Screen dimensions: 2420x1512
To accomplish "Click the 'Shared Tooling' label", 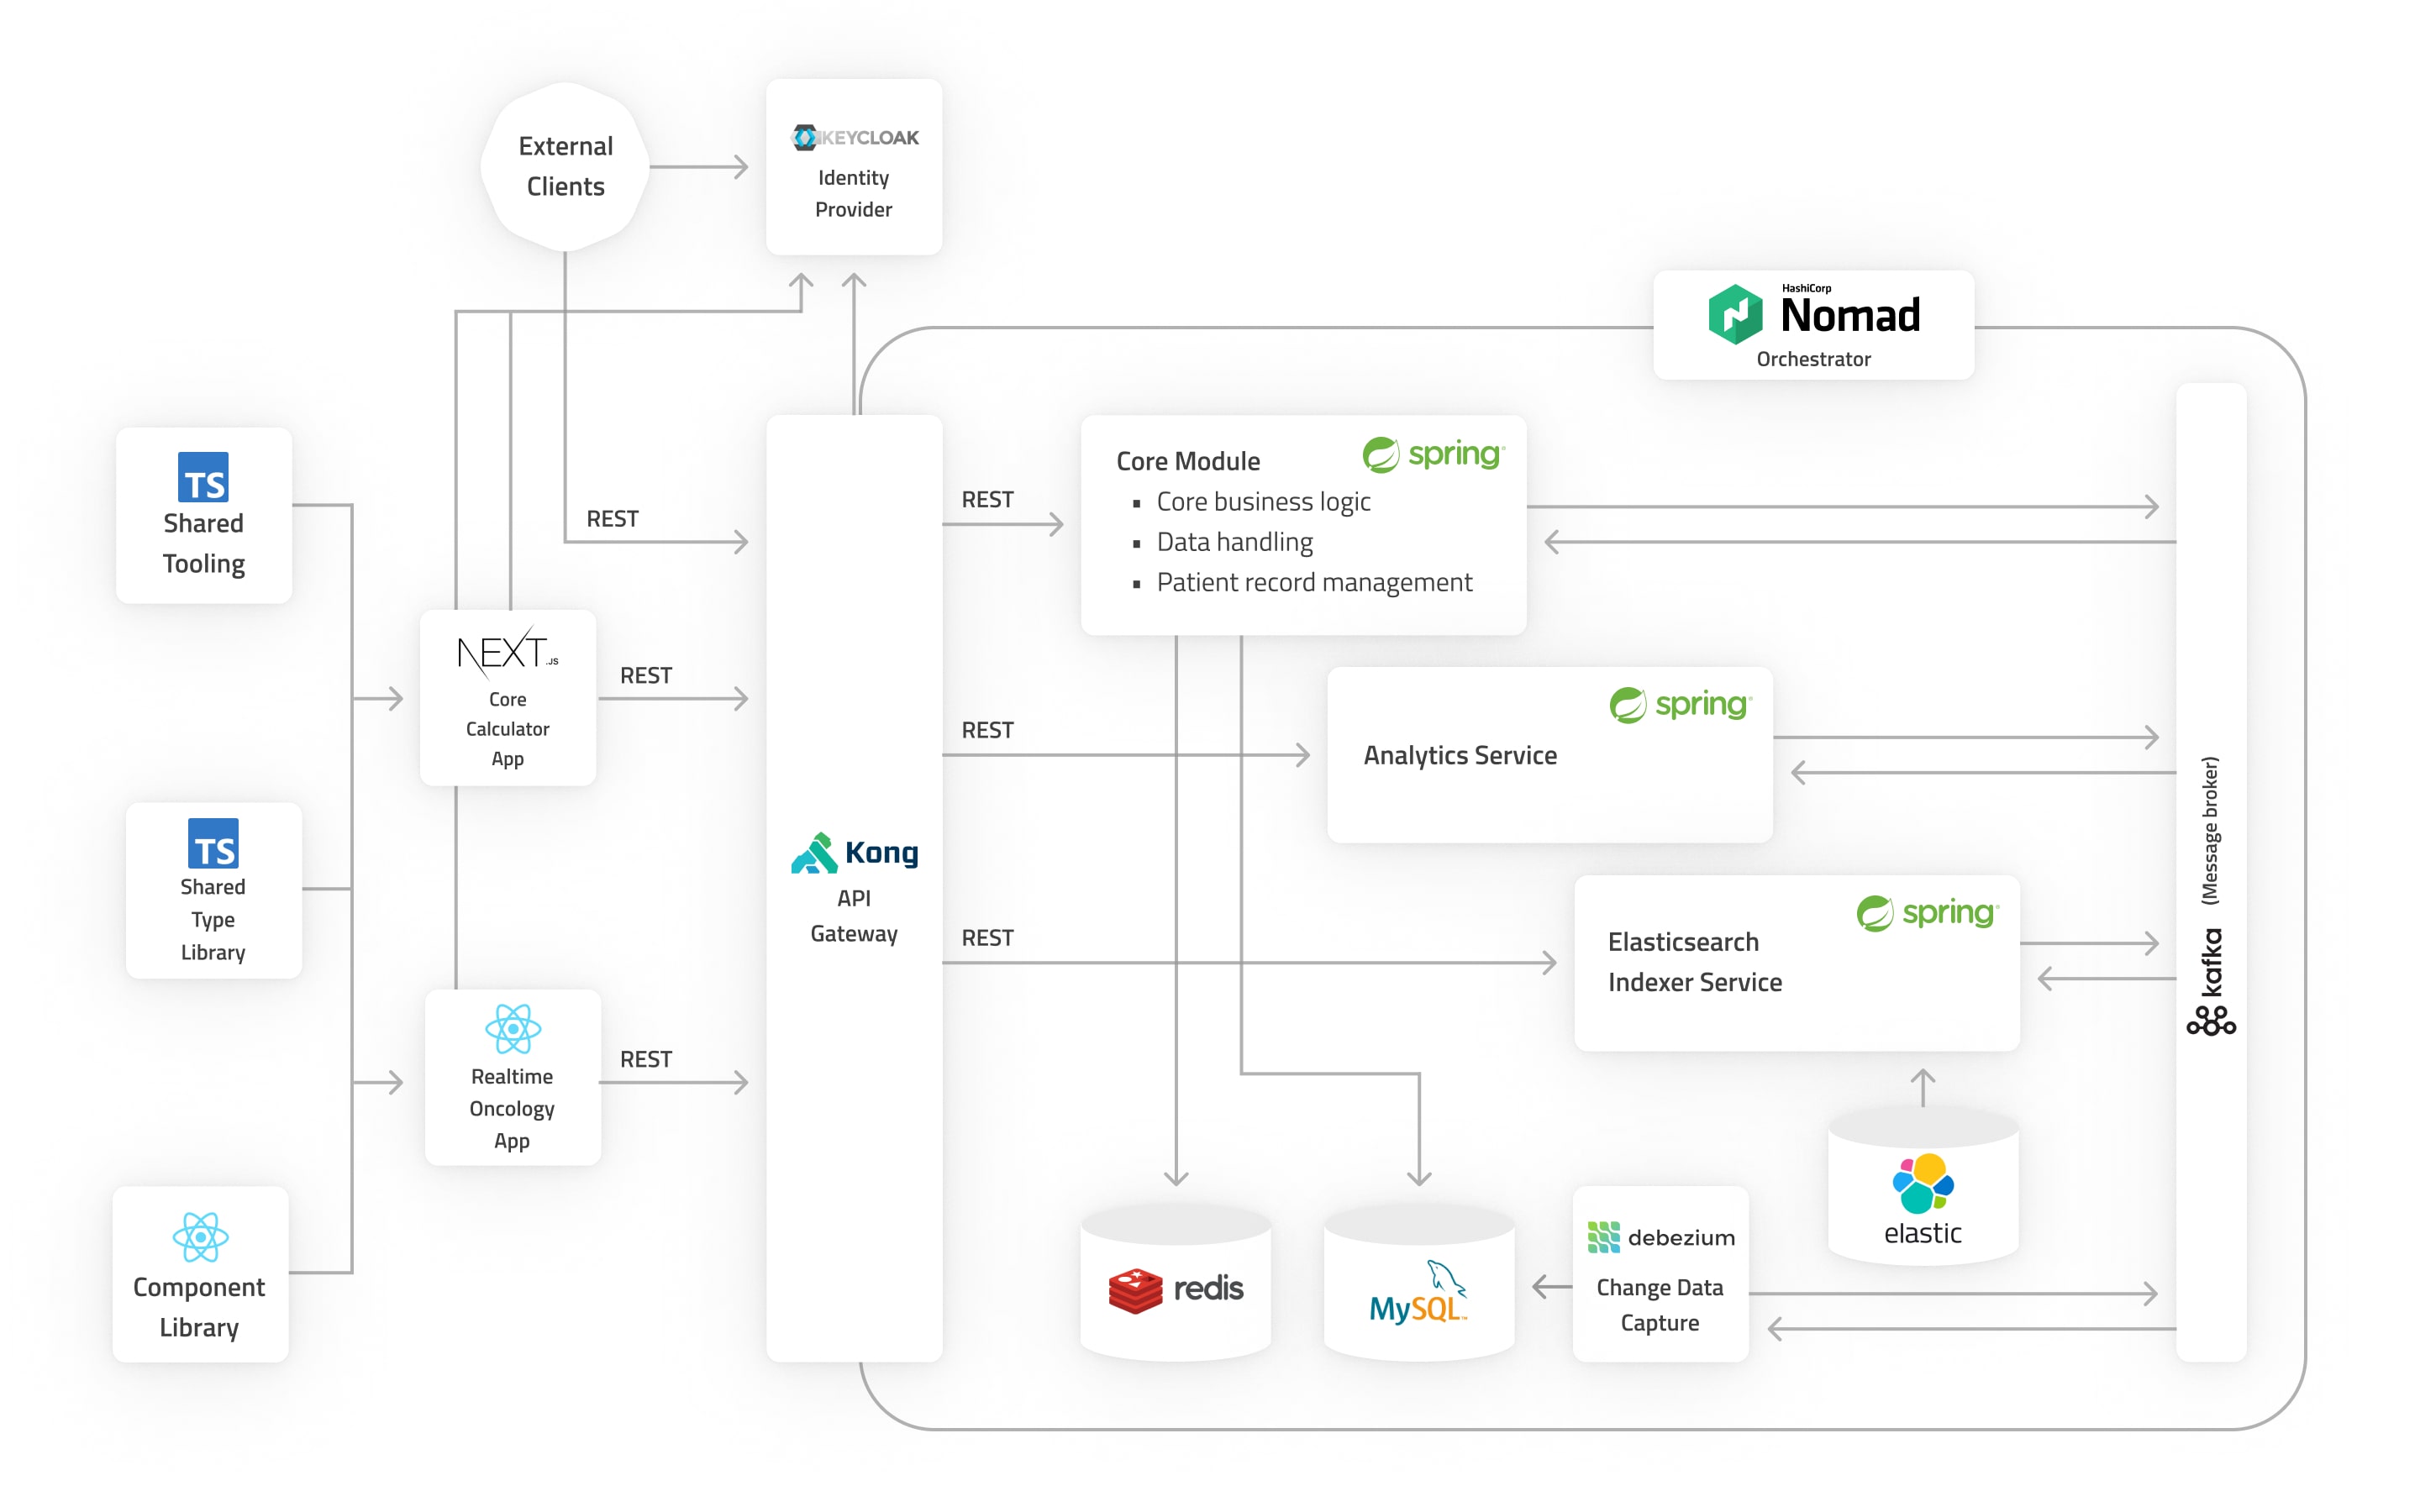I will pos(204,543).
